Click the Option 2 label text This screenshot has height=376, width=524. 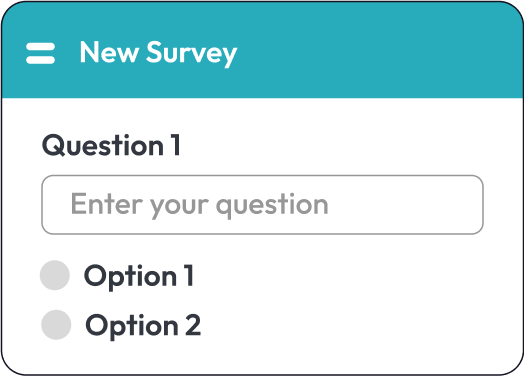[143, 326]
